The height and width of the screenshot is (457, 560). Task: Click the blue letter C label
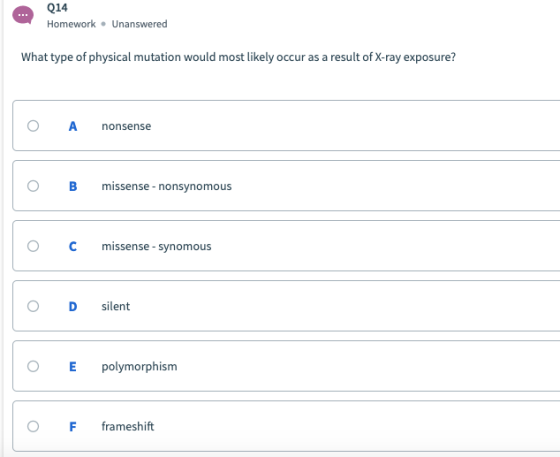click(73, 246)
